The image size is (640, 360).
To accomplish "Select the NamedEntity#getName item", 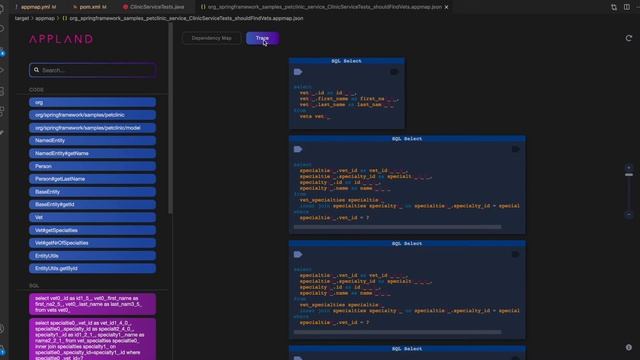I will [92, 153].
